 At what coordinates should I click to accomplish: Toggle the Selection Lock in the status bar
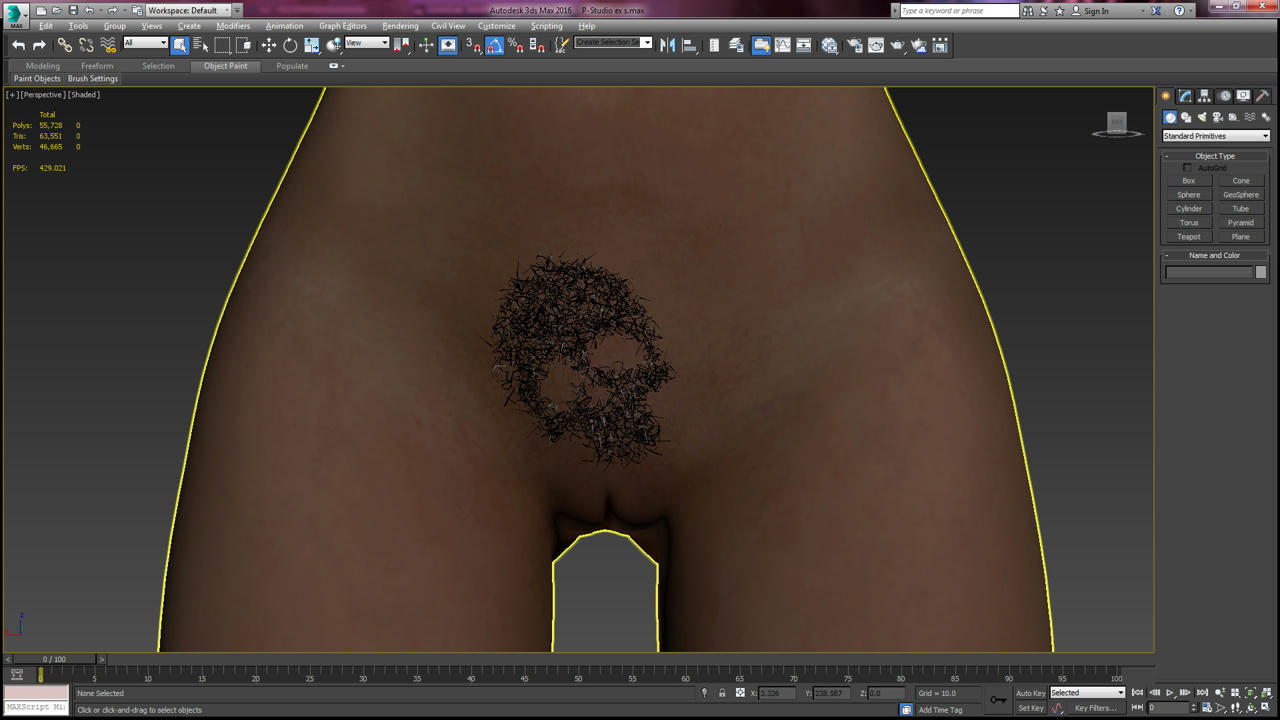click(x=722, y=693)
